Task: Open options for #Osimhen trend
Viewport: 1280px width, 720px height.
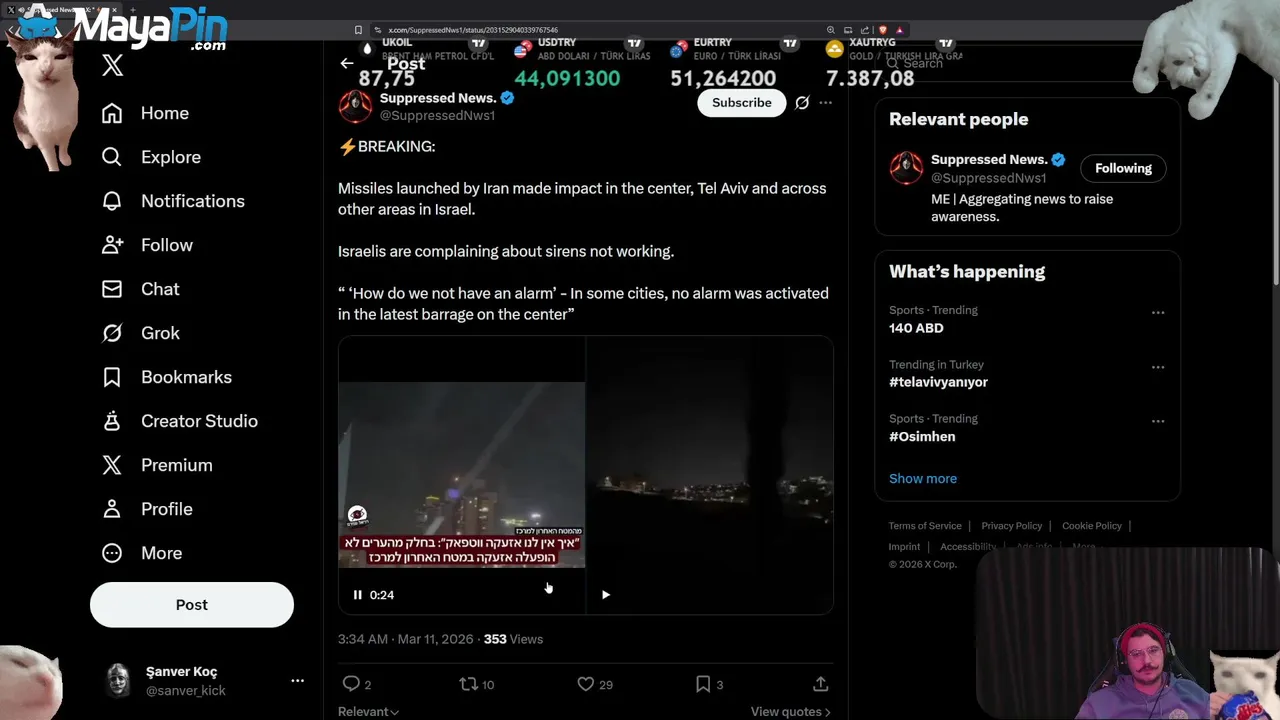Action: pos(1158,421)
